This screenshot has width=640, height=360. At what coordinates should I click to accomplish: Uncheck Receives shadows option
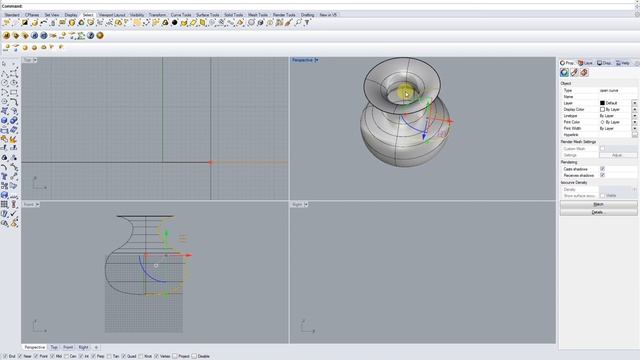(x=602, y=175)
